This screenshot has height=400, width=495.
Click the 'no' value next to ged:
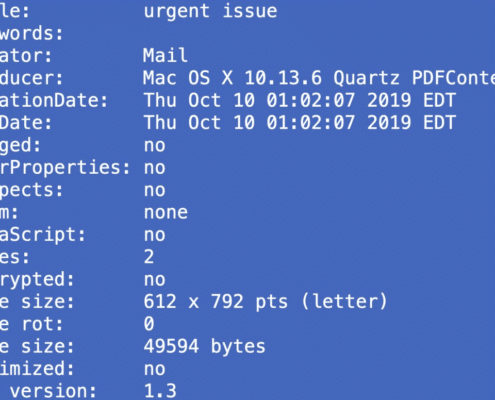coord(154,146)
